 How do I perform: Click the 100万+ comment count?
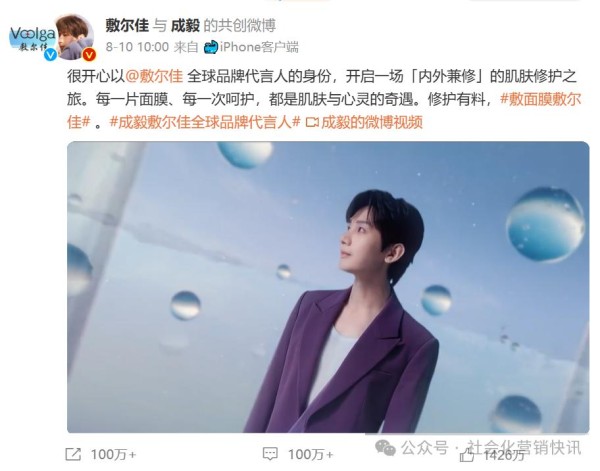pyautogui.click(x=310, y=455)
